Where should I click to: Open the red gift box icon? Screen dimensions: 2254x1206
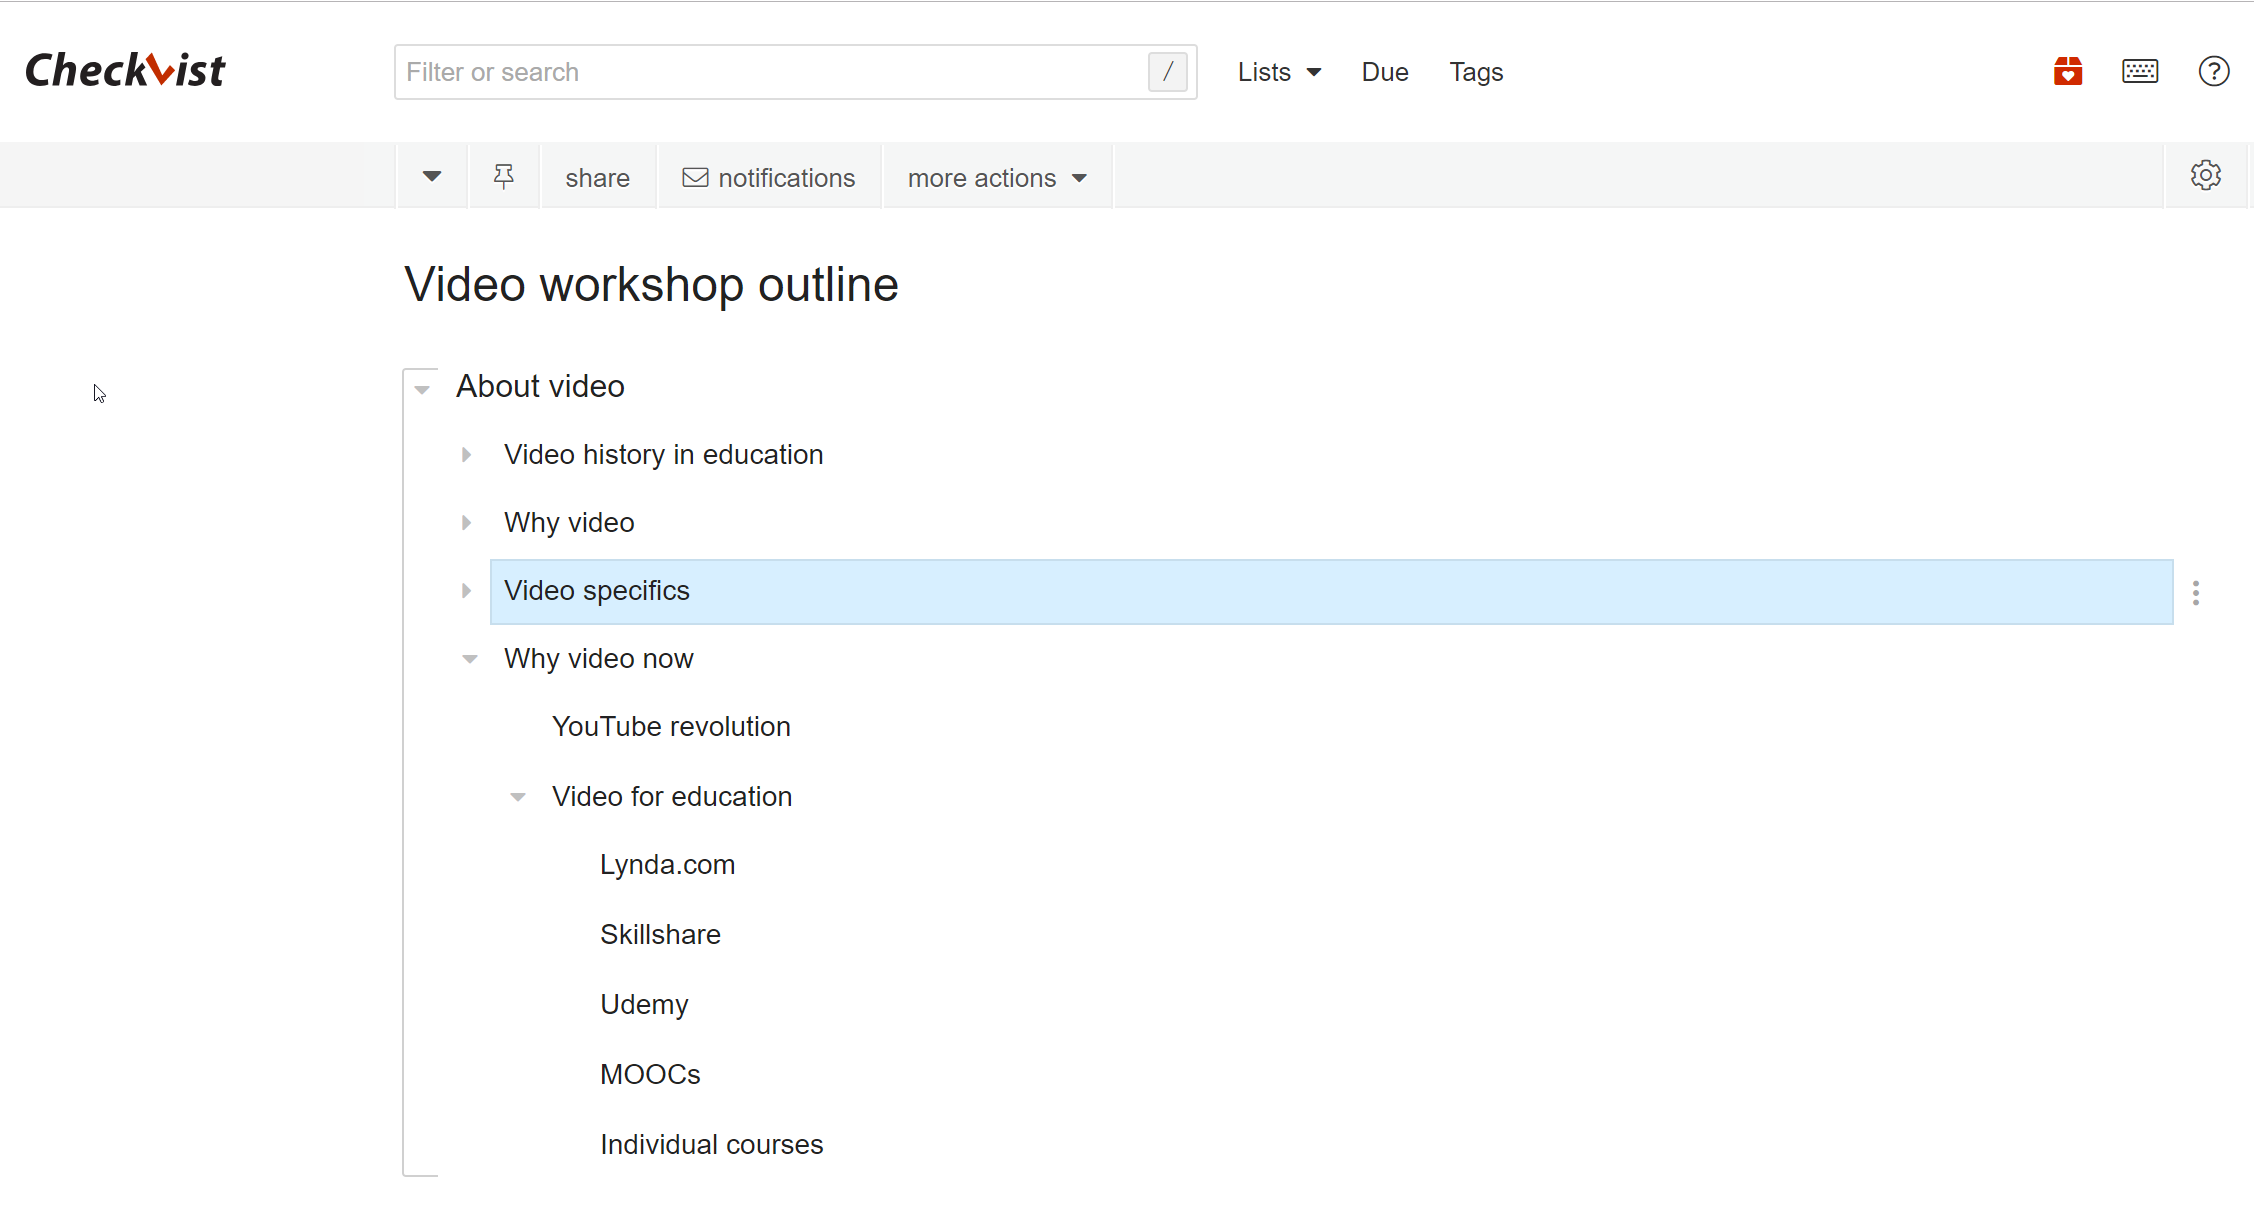pyautogui.click(x=2068, y=71)
